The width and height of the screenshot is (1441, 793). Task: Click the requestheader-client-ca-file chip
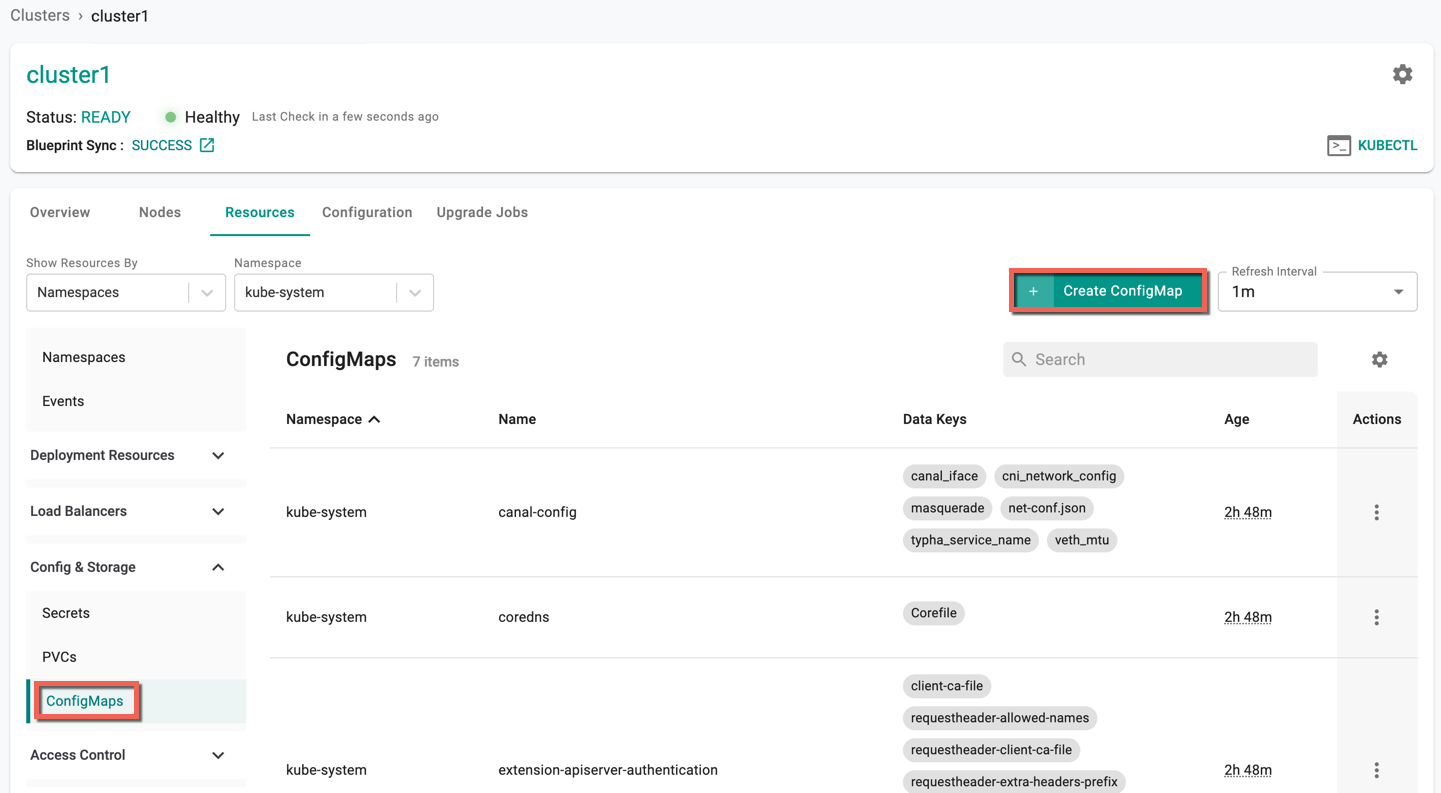pos(991,750)
